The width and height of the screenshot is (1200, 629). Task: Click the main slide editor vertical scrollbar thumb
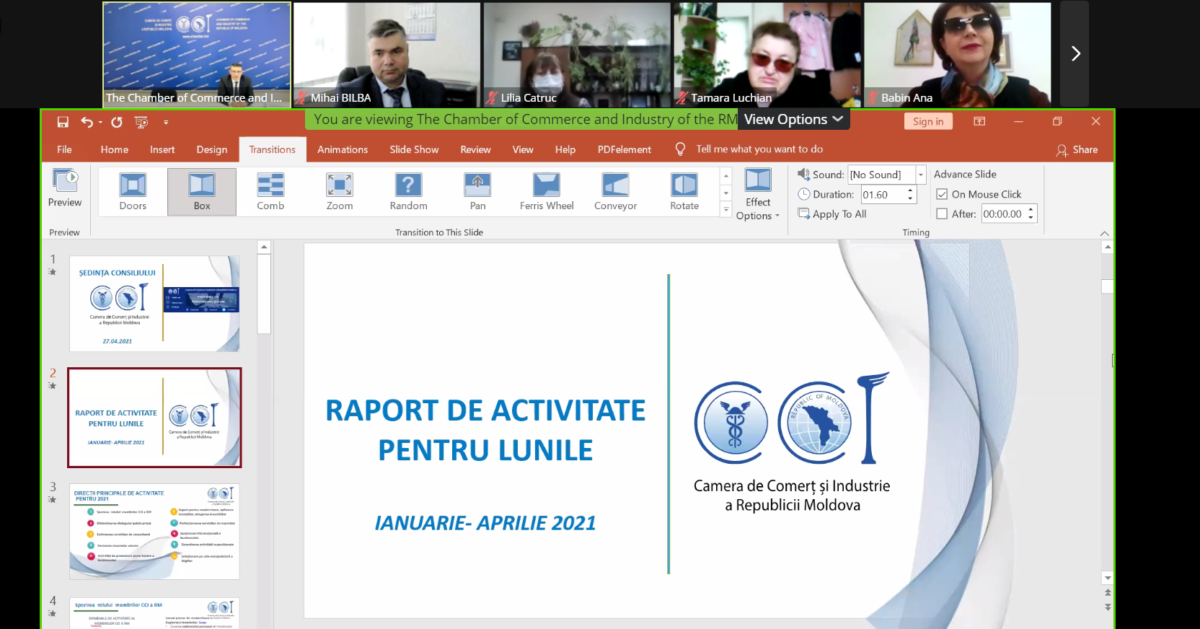(1107, 286)
